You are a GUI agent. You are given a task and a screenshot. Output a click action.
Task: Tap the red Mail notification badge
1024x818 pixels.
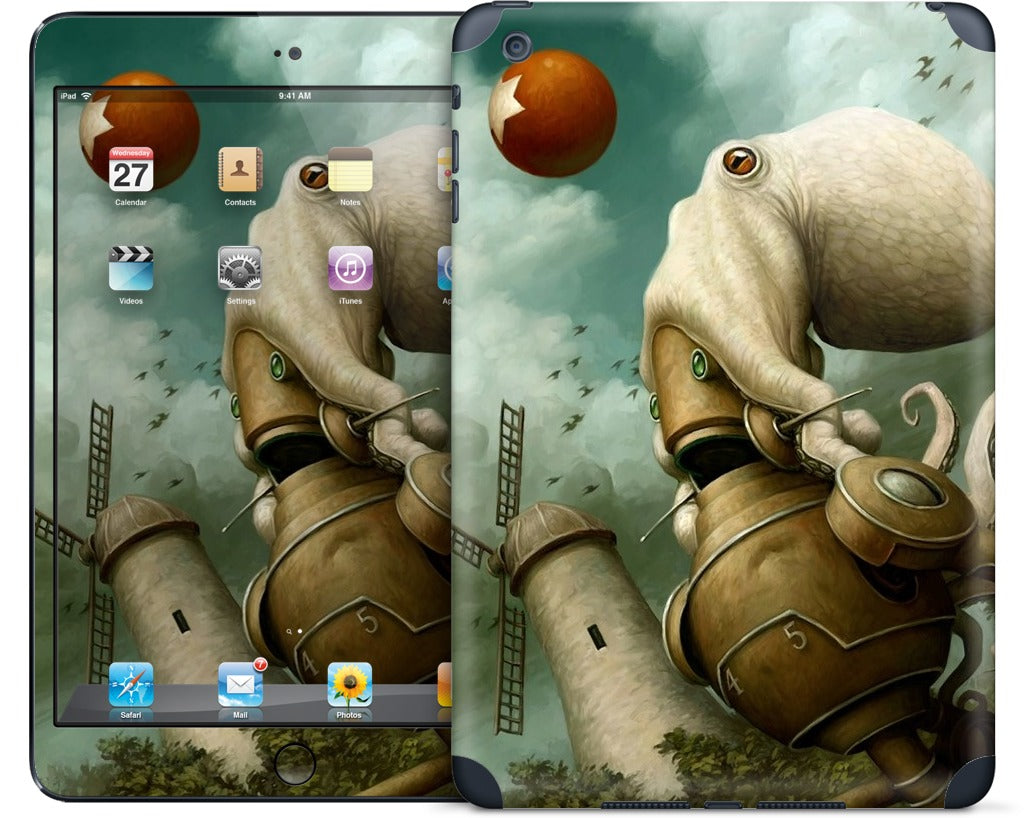pos(261,665)
